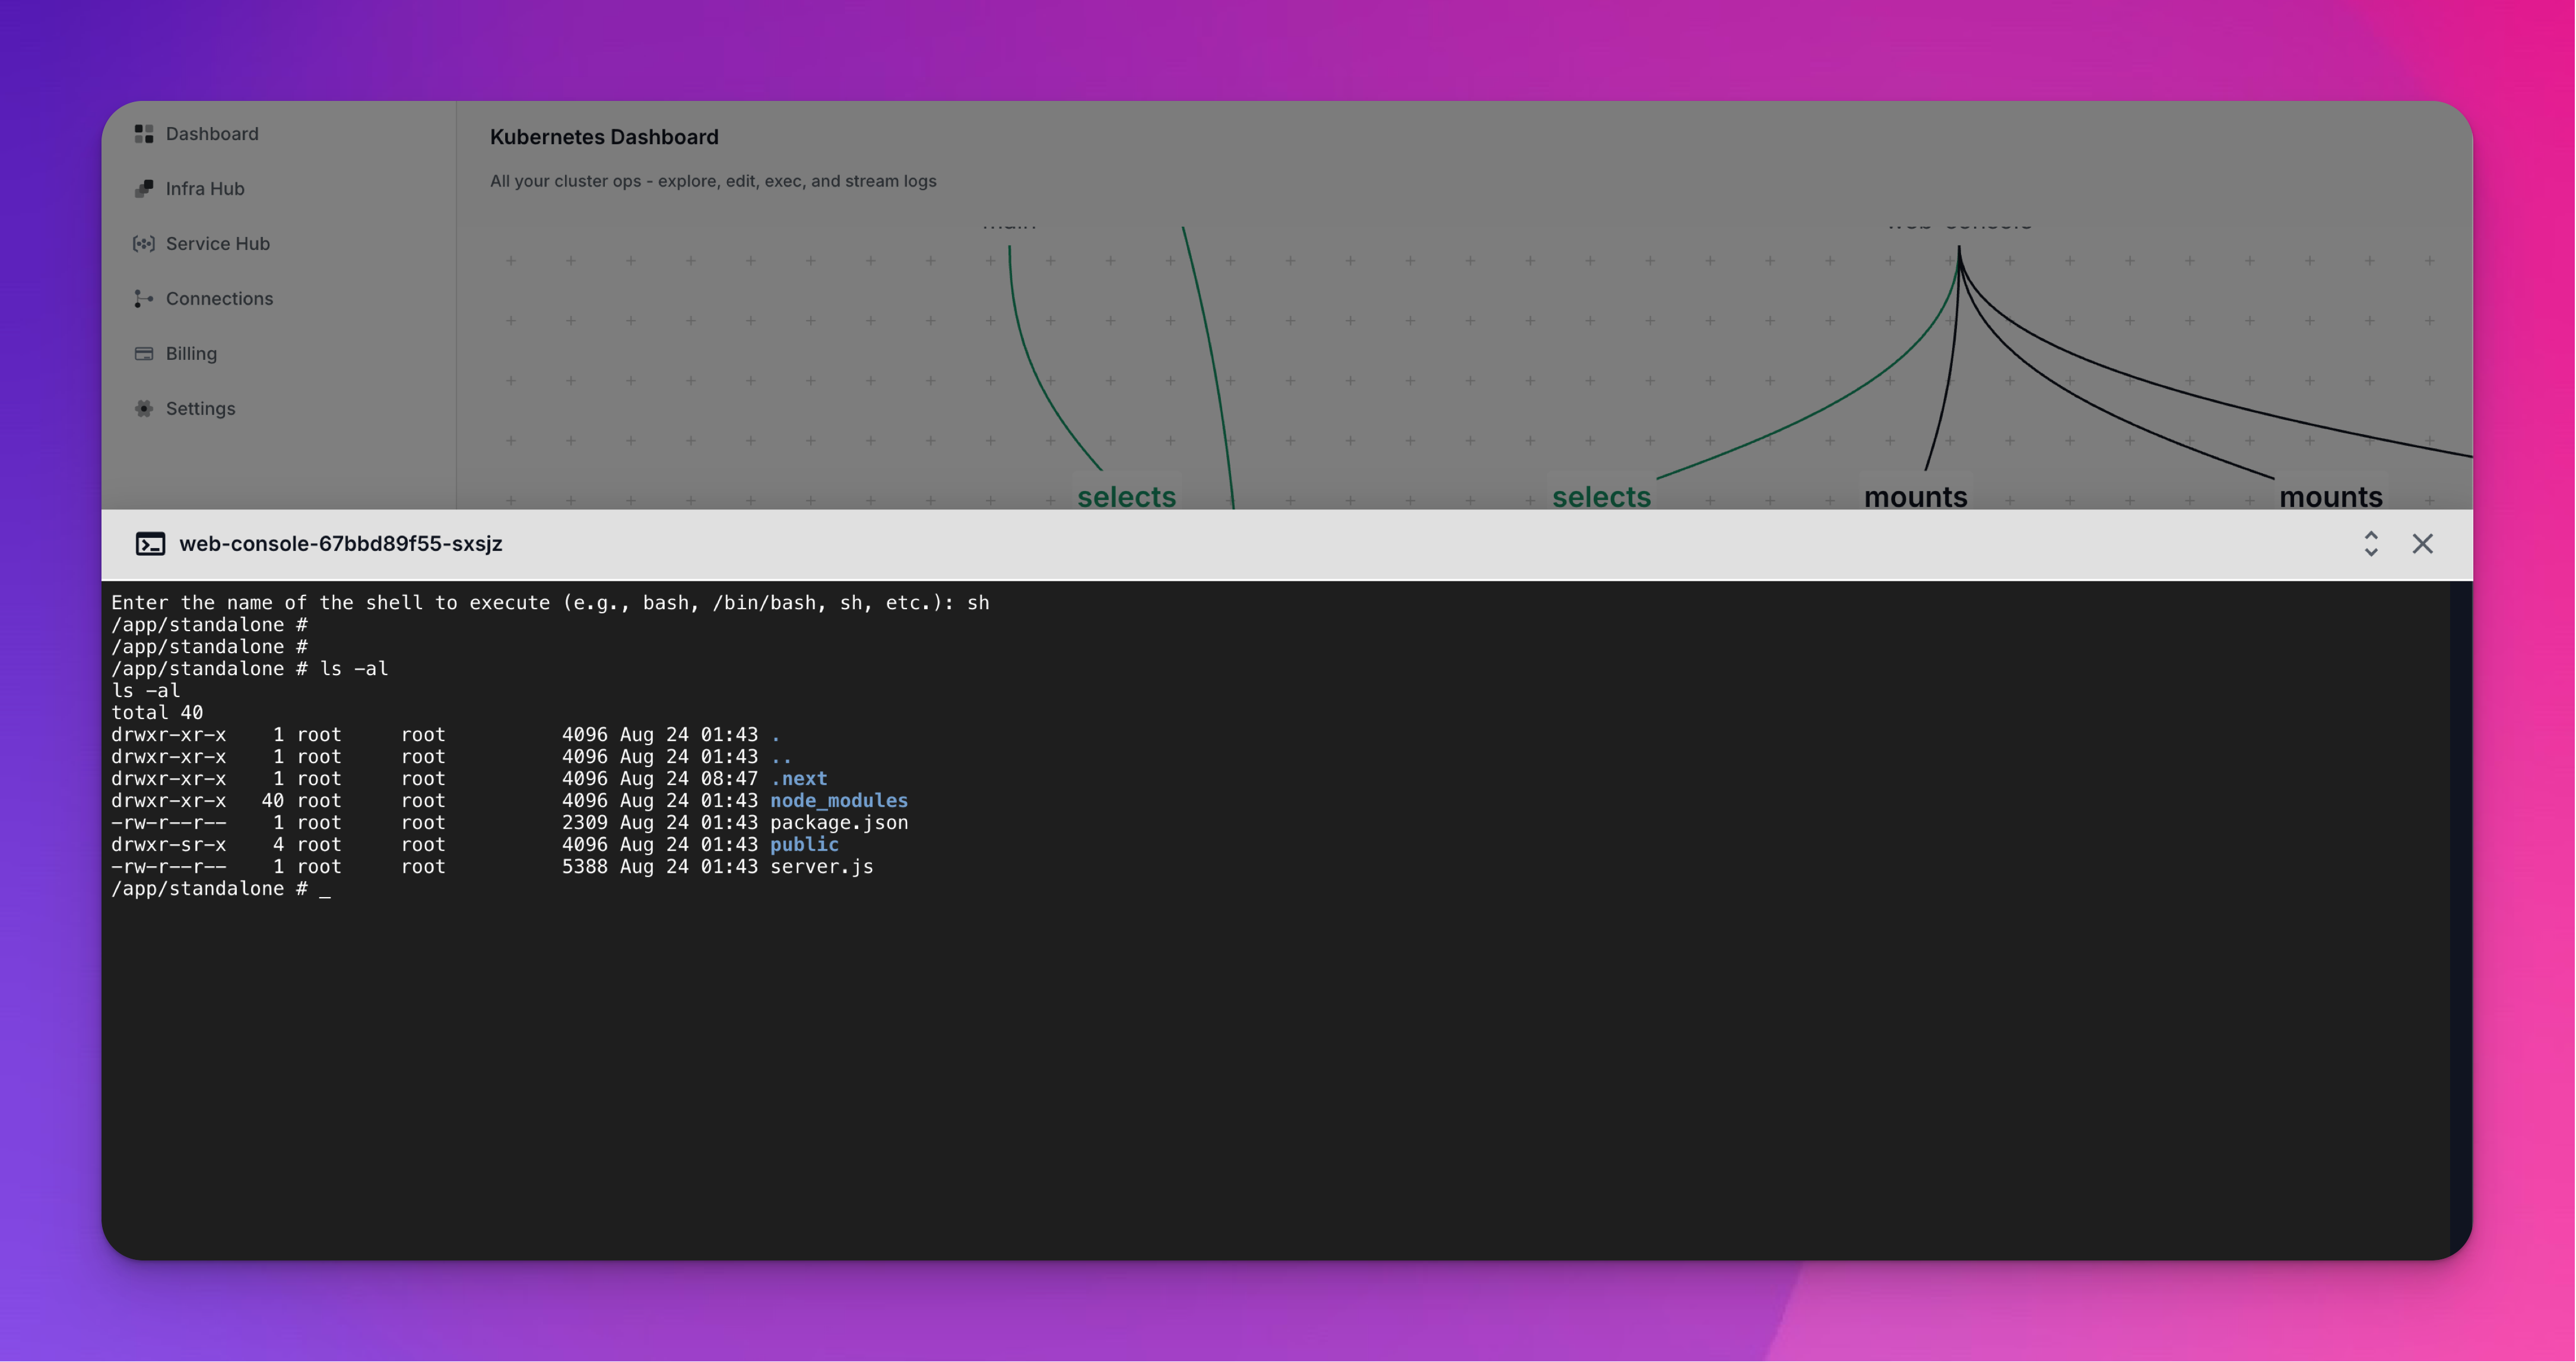Click the Connections branch icon in sidebar
The height and width of the screenshot is (1362, 2576).
tap(144, 299)
